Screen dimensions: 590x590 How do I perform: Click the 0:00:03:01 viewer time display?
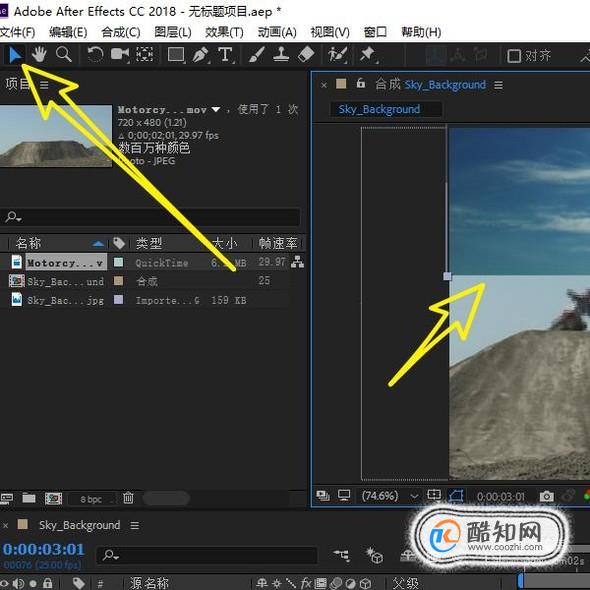pyautogui.click(x=500, y=497)
